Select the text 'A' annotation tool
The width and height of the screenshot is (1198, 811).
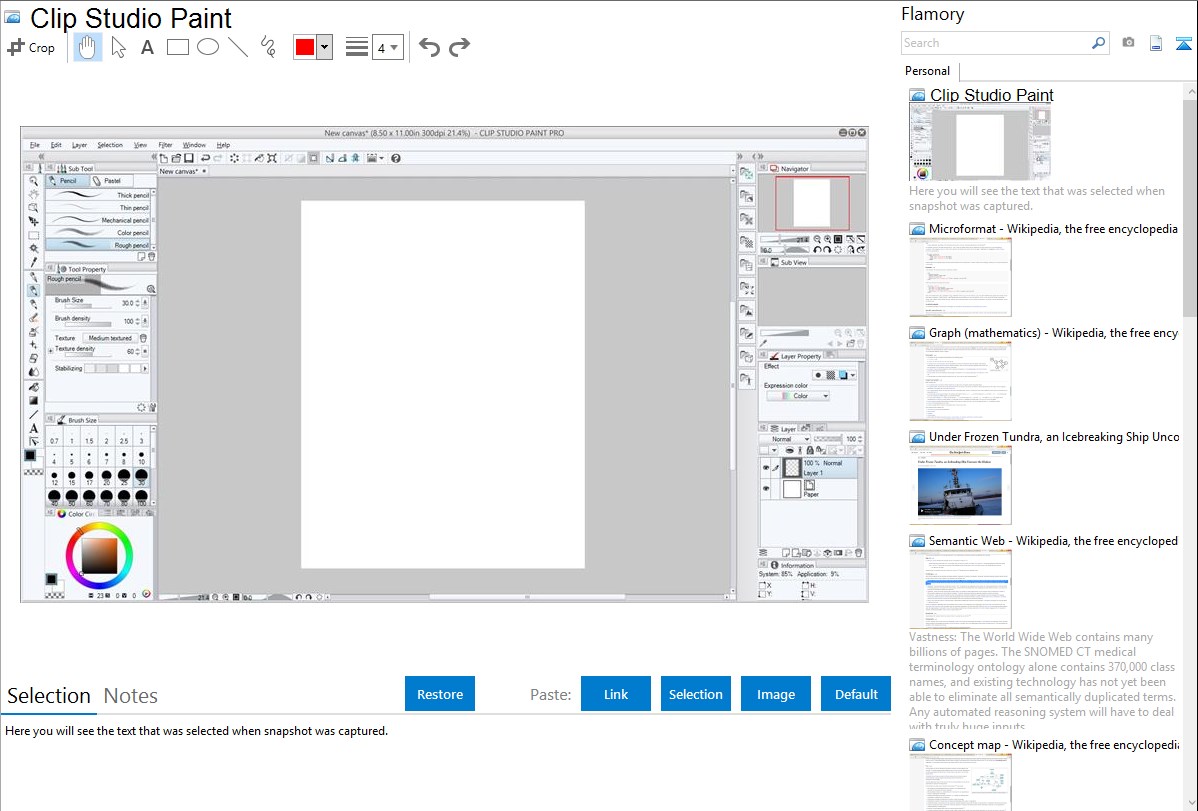click(147, 47)
